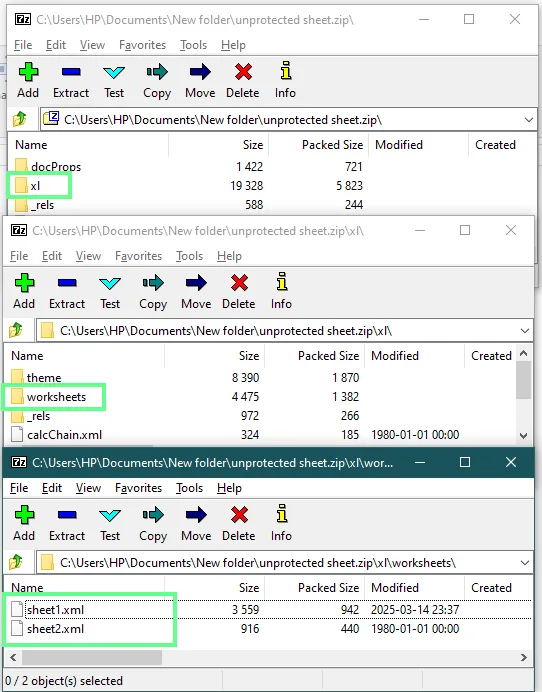
Task: Select the xl folder in top window
Action: point(27,185)
